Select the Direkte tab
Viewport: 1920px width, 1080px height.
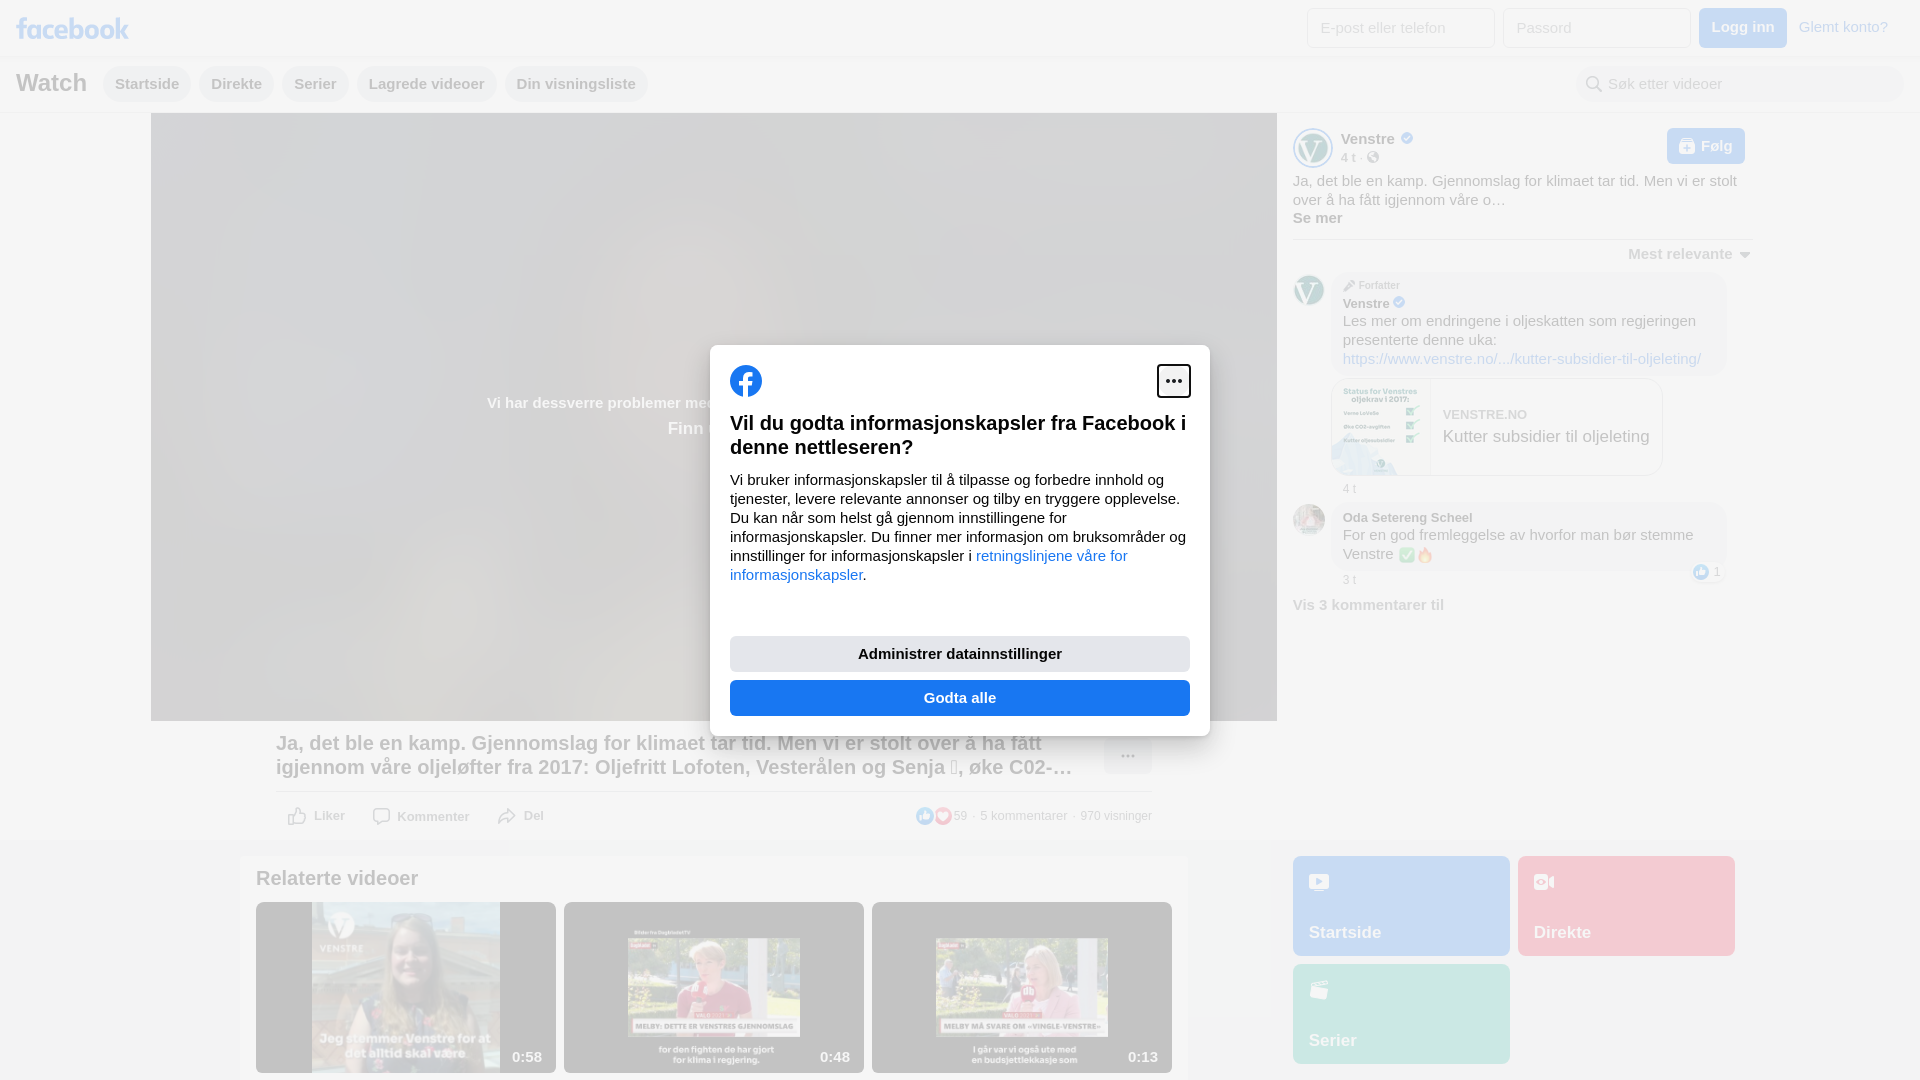pos(236,84)
